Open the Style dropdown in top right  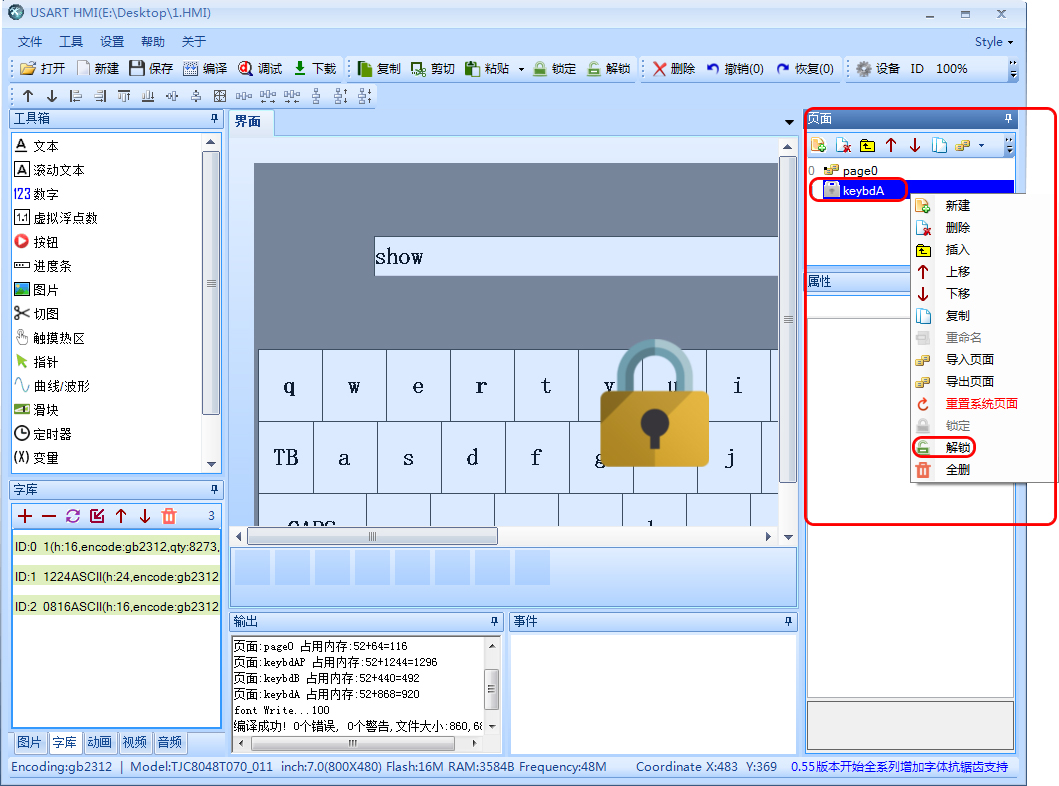pyautogui.click(x=993, y=42)
